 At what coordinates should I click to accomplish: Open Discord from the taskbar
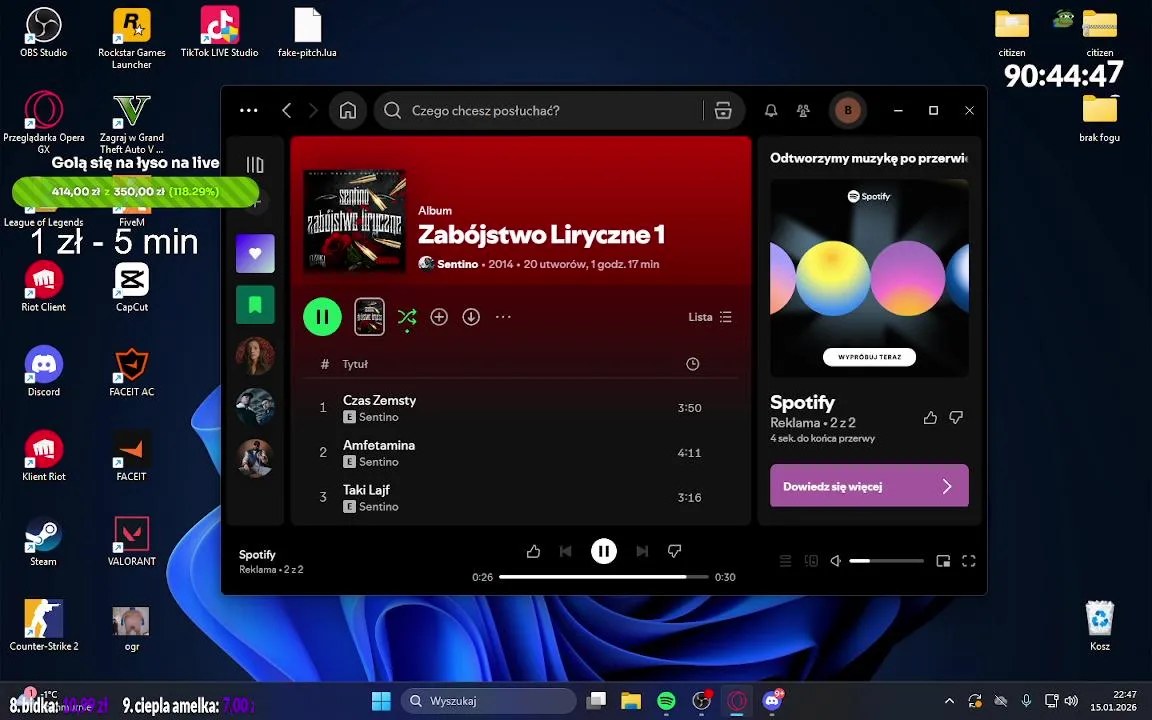772,701
